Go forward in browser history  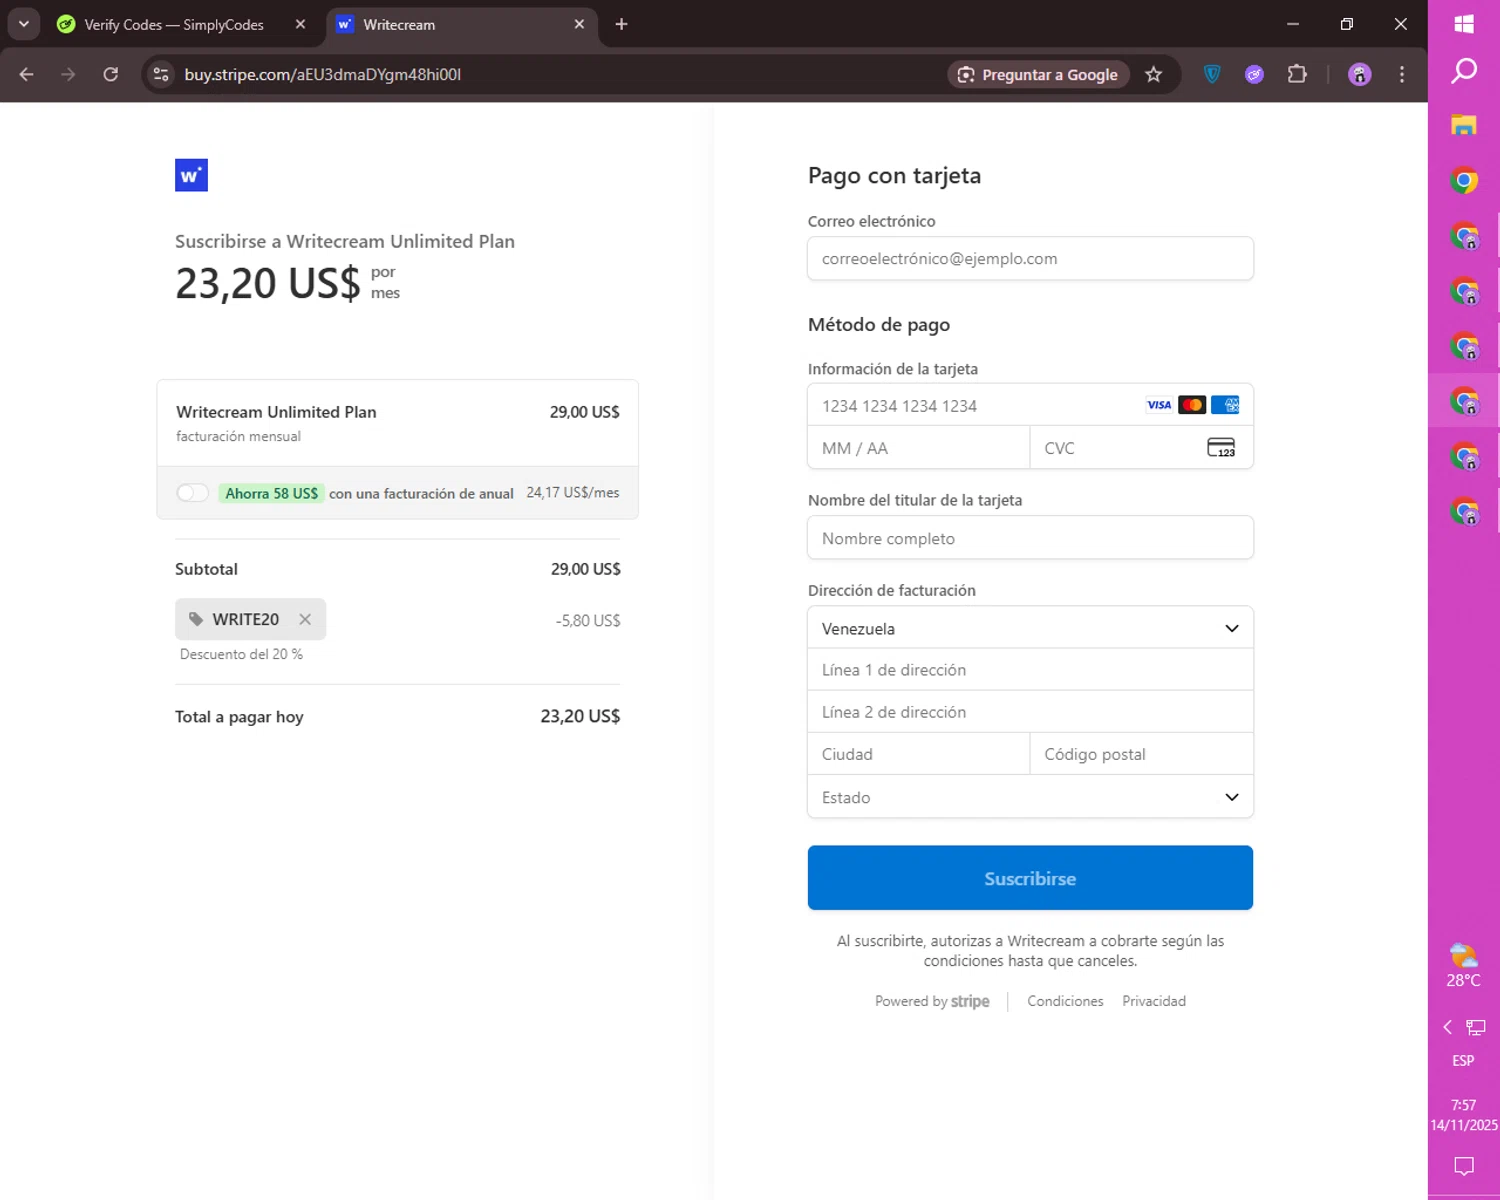pos(68,74)
